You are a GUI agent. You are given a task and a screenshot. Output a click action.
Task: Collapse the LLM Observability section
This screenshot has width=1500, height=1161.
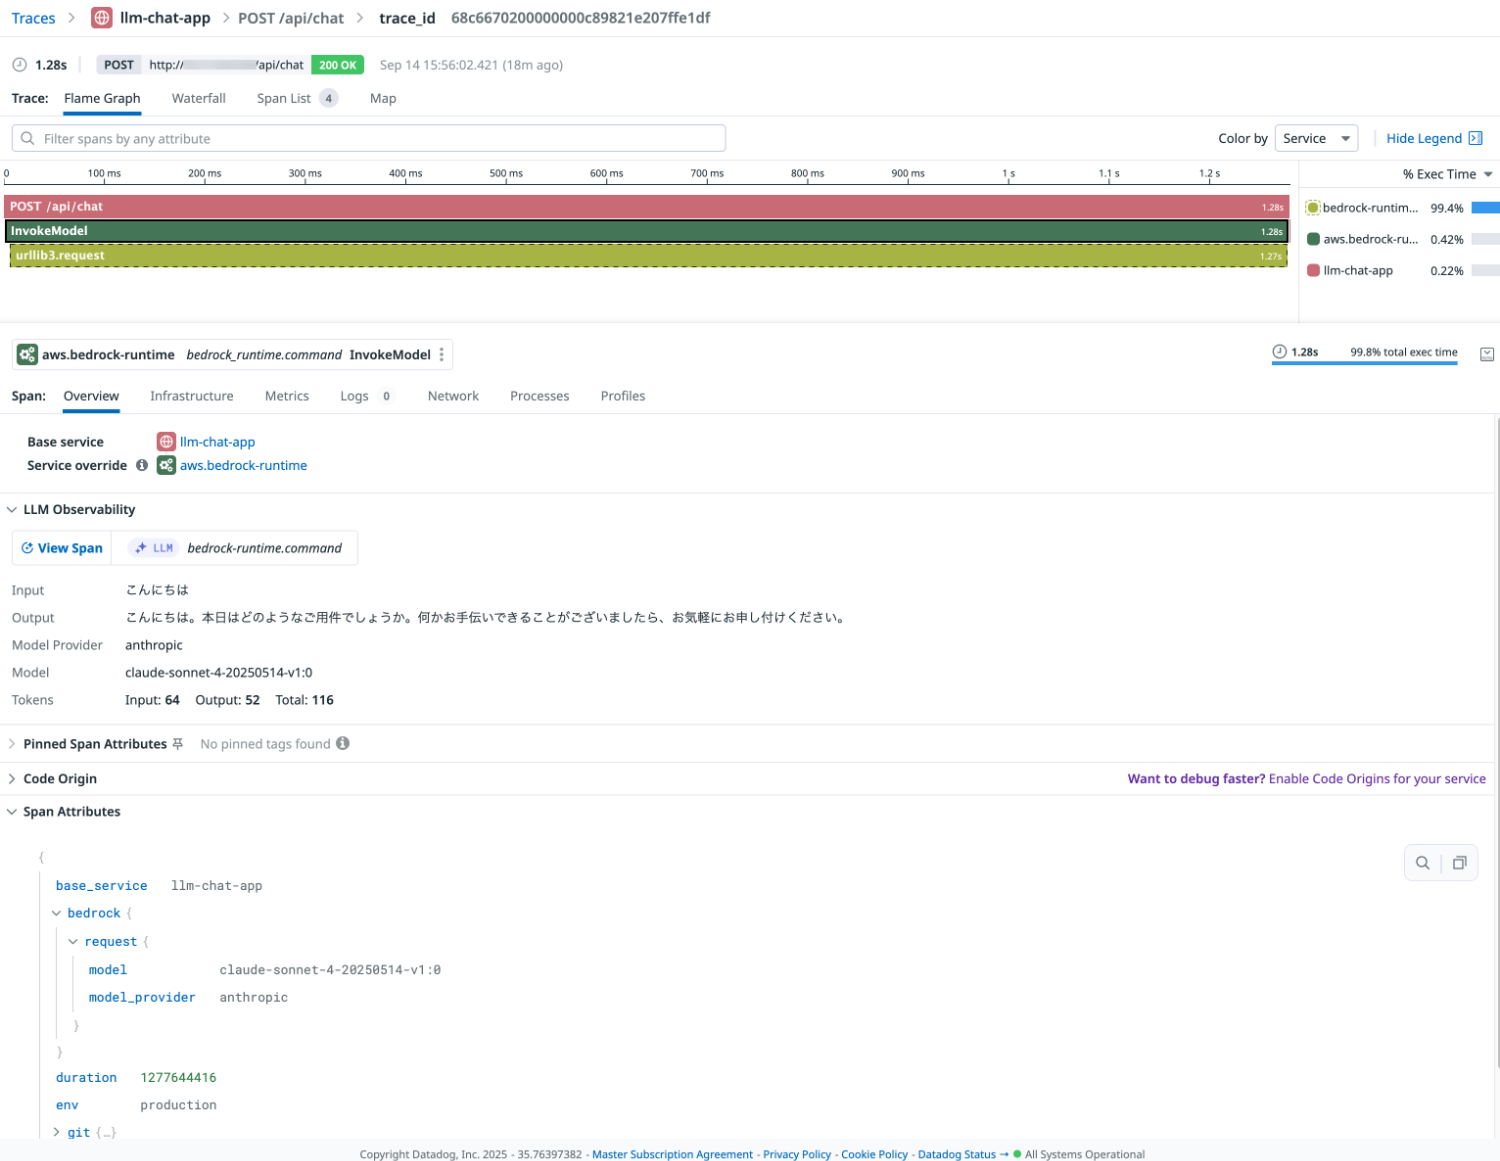(12, 510)
